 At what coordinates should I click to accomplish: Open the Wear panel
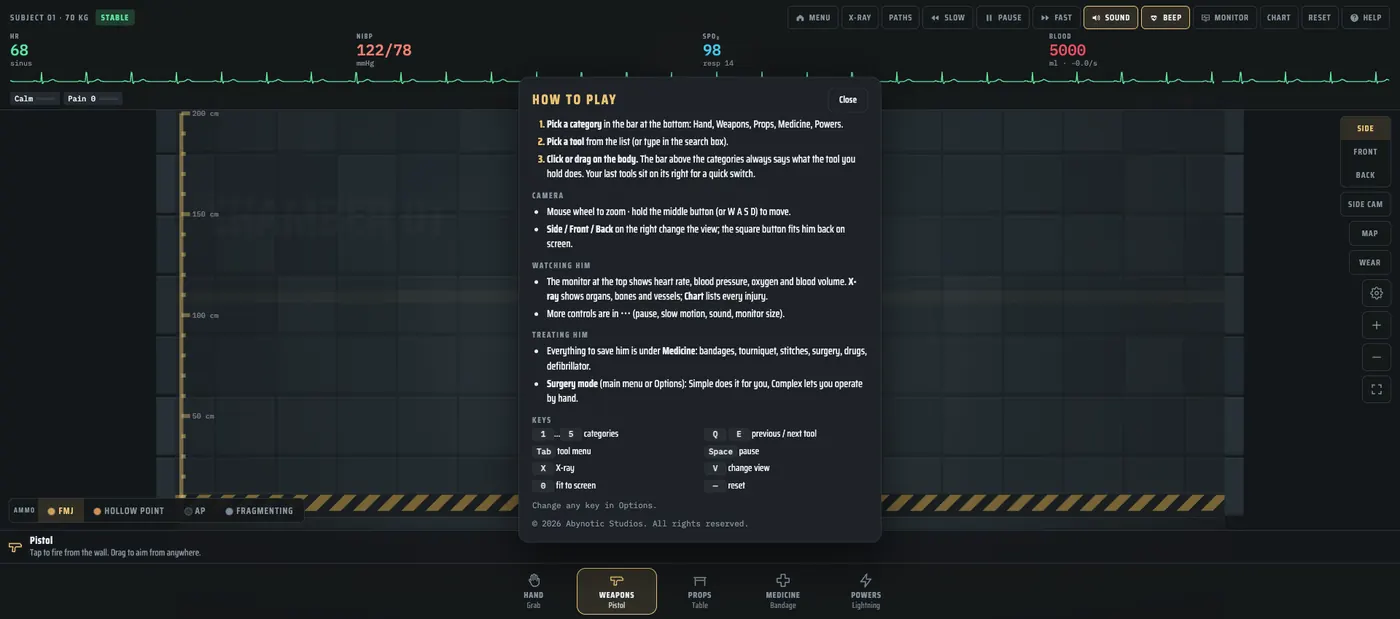tap(1369, 262)
